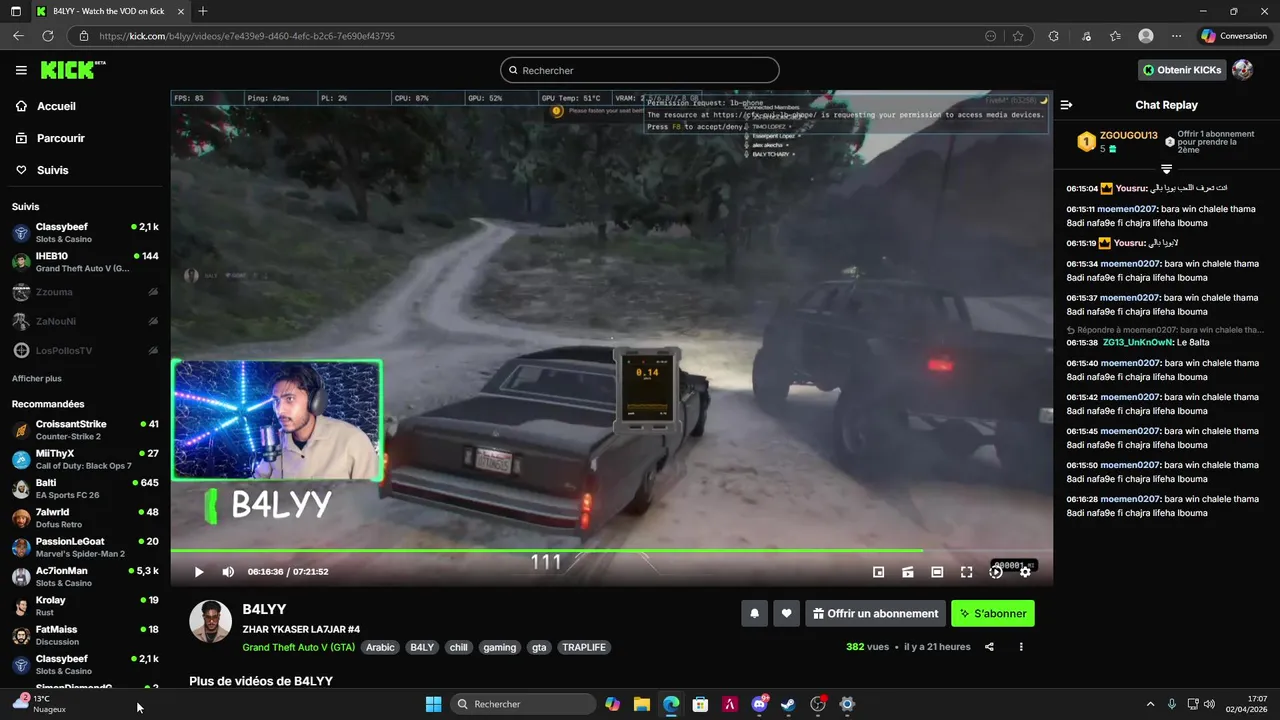This screenshot has height=720, width=1280.
Task: Open a new browser tab
Action: (x=202, y=11)
